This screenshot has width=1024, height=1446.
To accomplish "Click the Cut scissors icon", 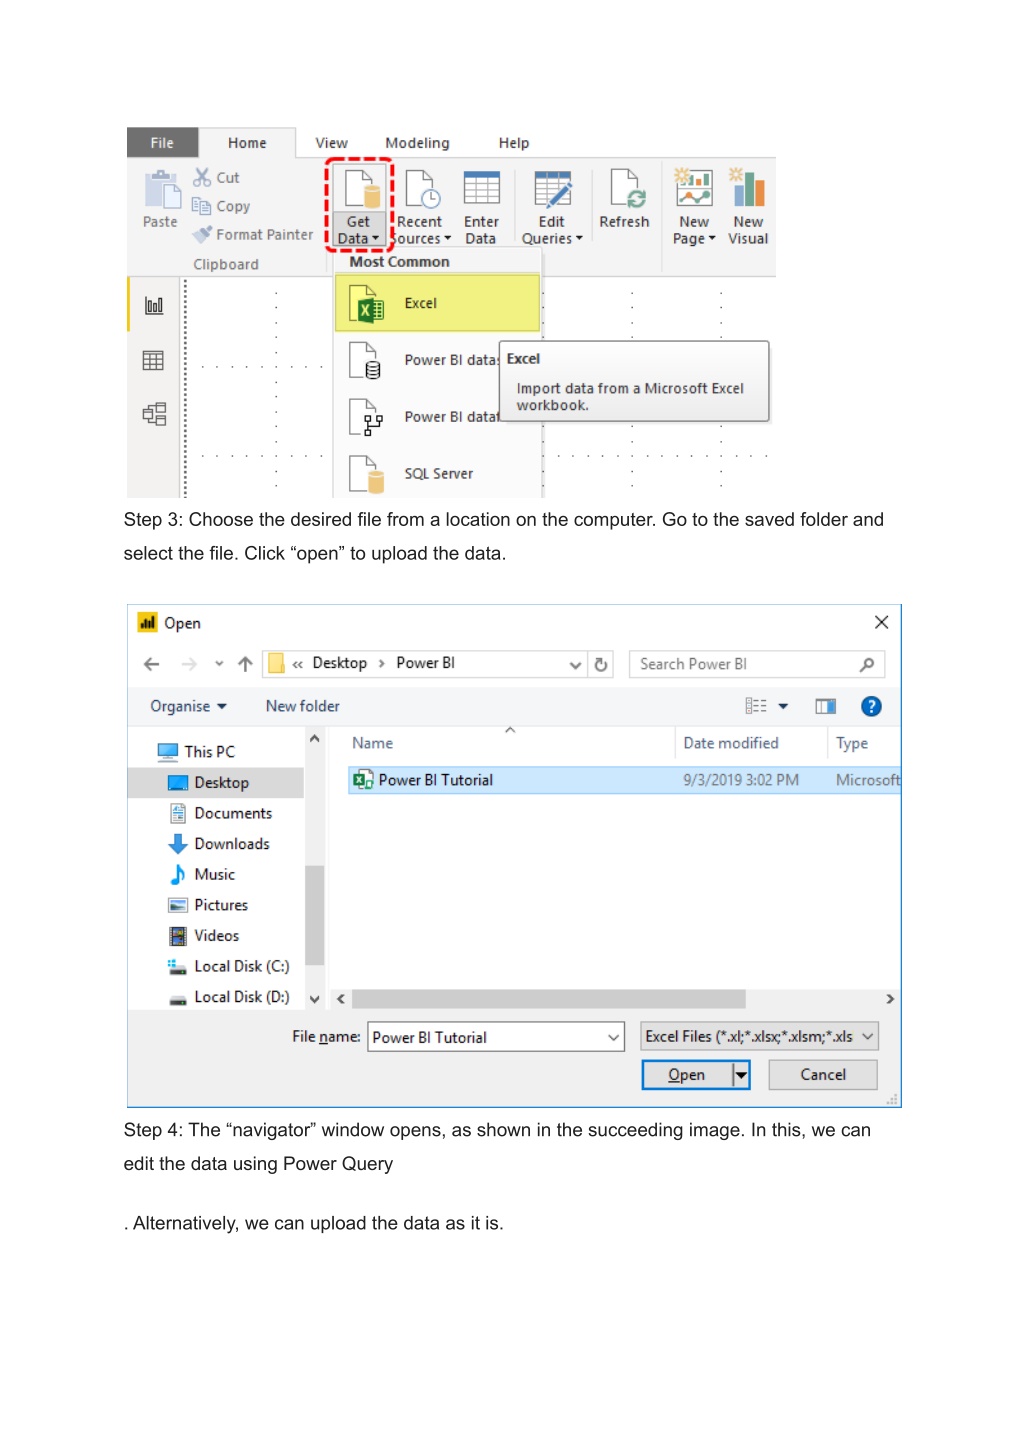I will (x=203, y=178).
